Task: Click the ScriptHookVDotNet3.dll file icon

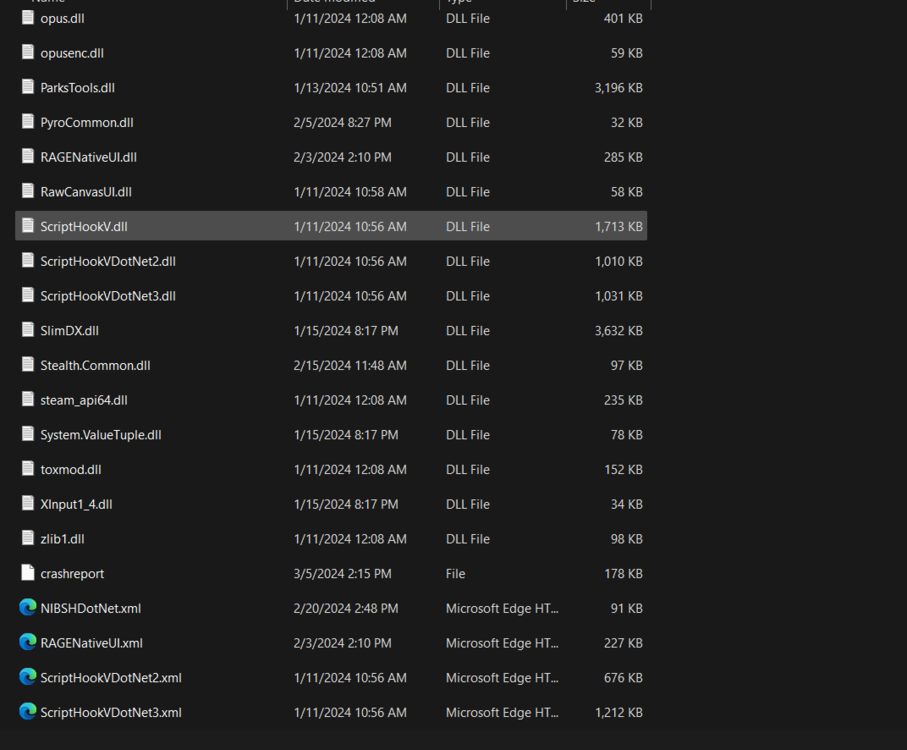Action: tap(28, 295)
